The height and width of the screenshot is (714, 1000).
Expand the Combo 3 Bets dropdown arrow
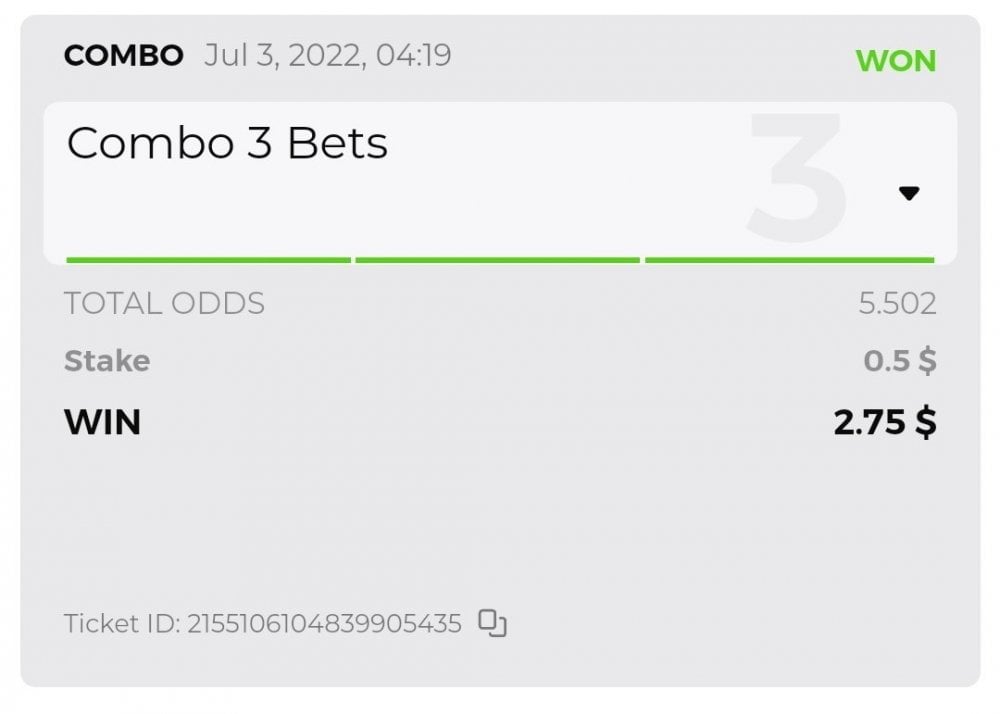(x=908, y=194)
